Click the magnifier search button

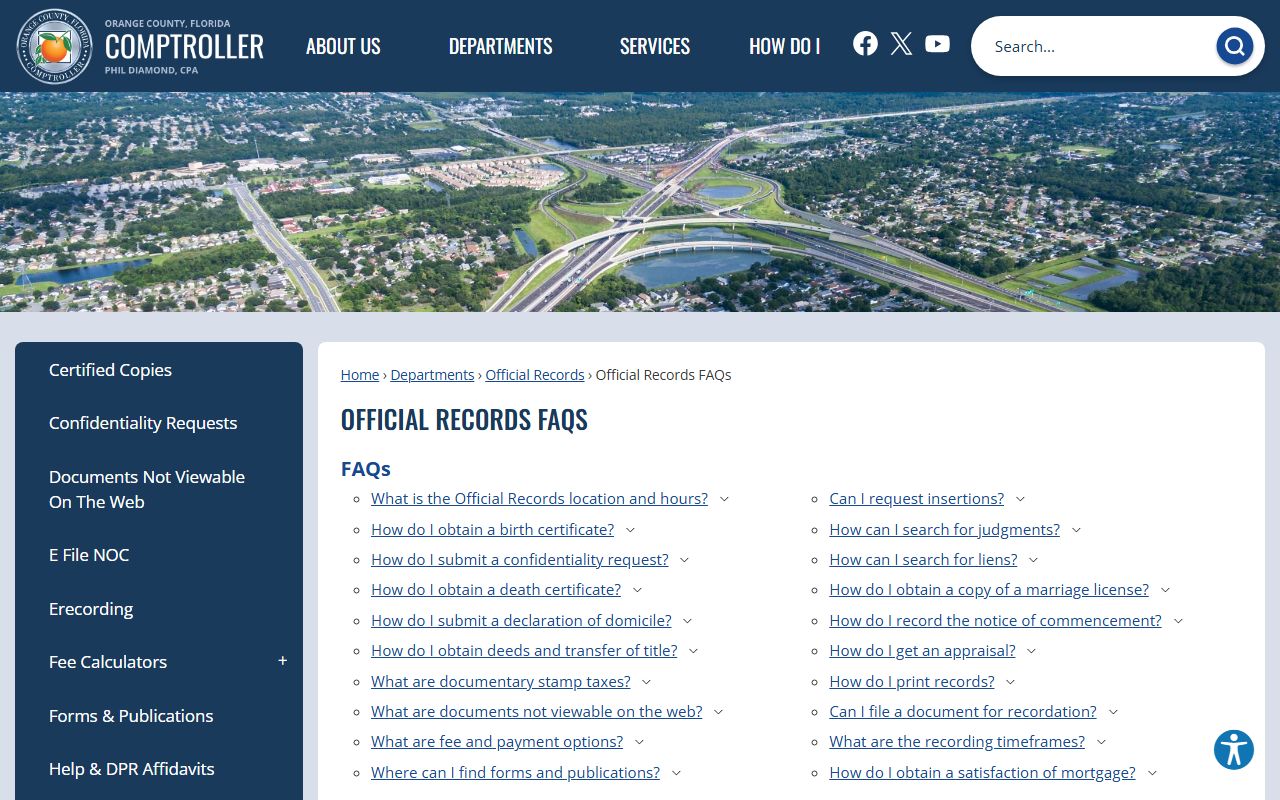click(1234, 46)
